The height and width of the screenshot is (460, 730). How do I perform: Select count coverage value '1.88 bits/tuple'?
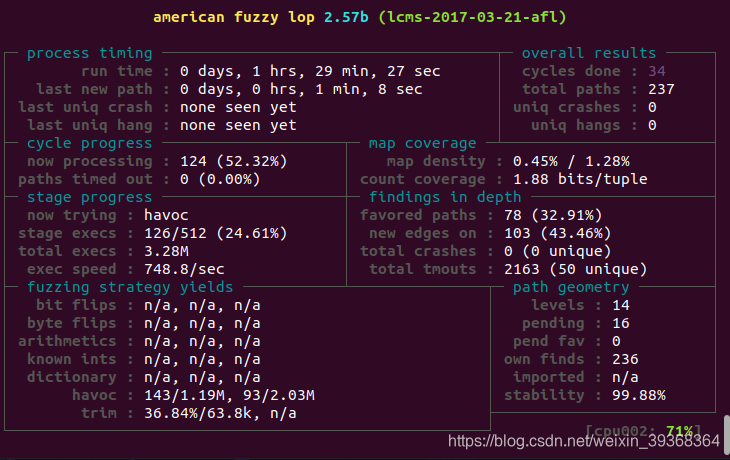point(580,179)
